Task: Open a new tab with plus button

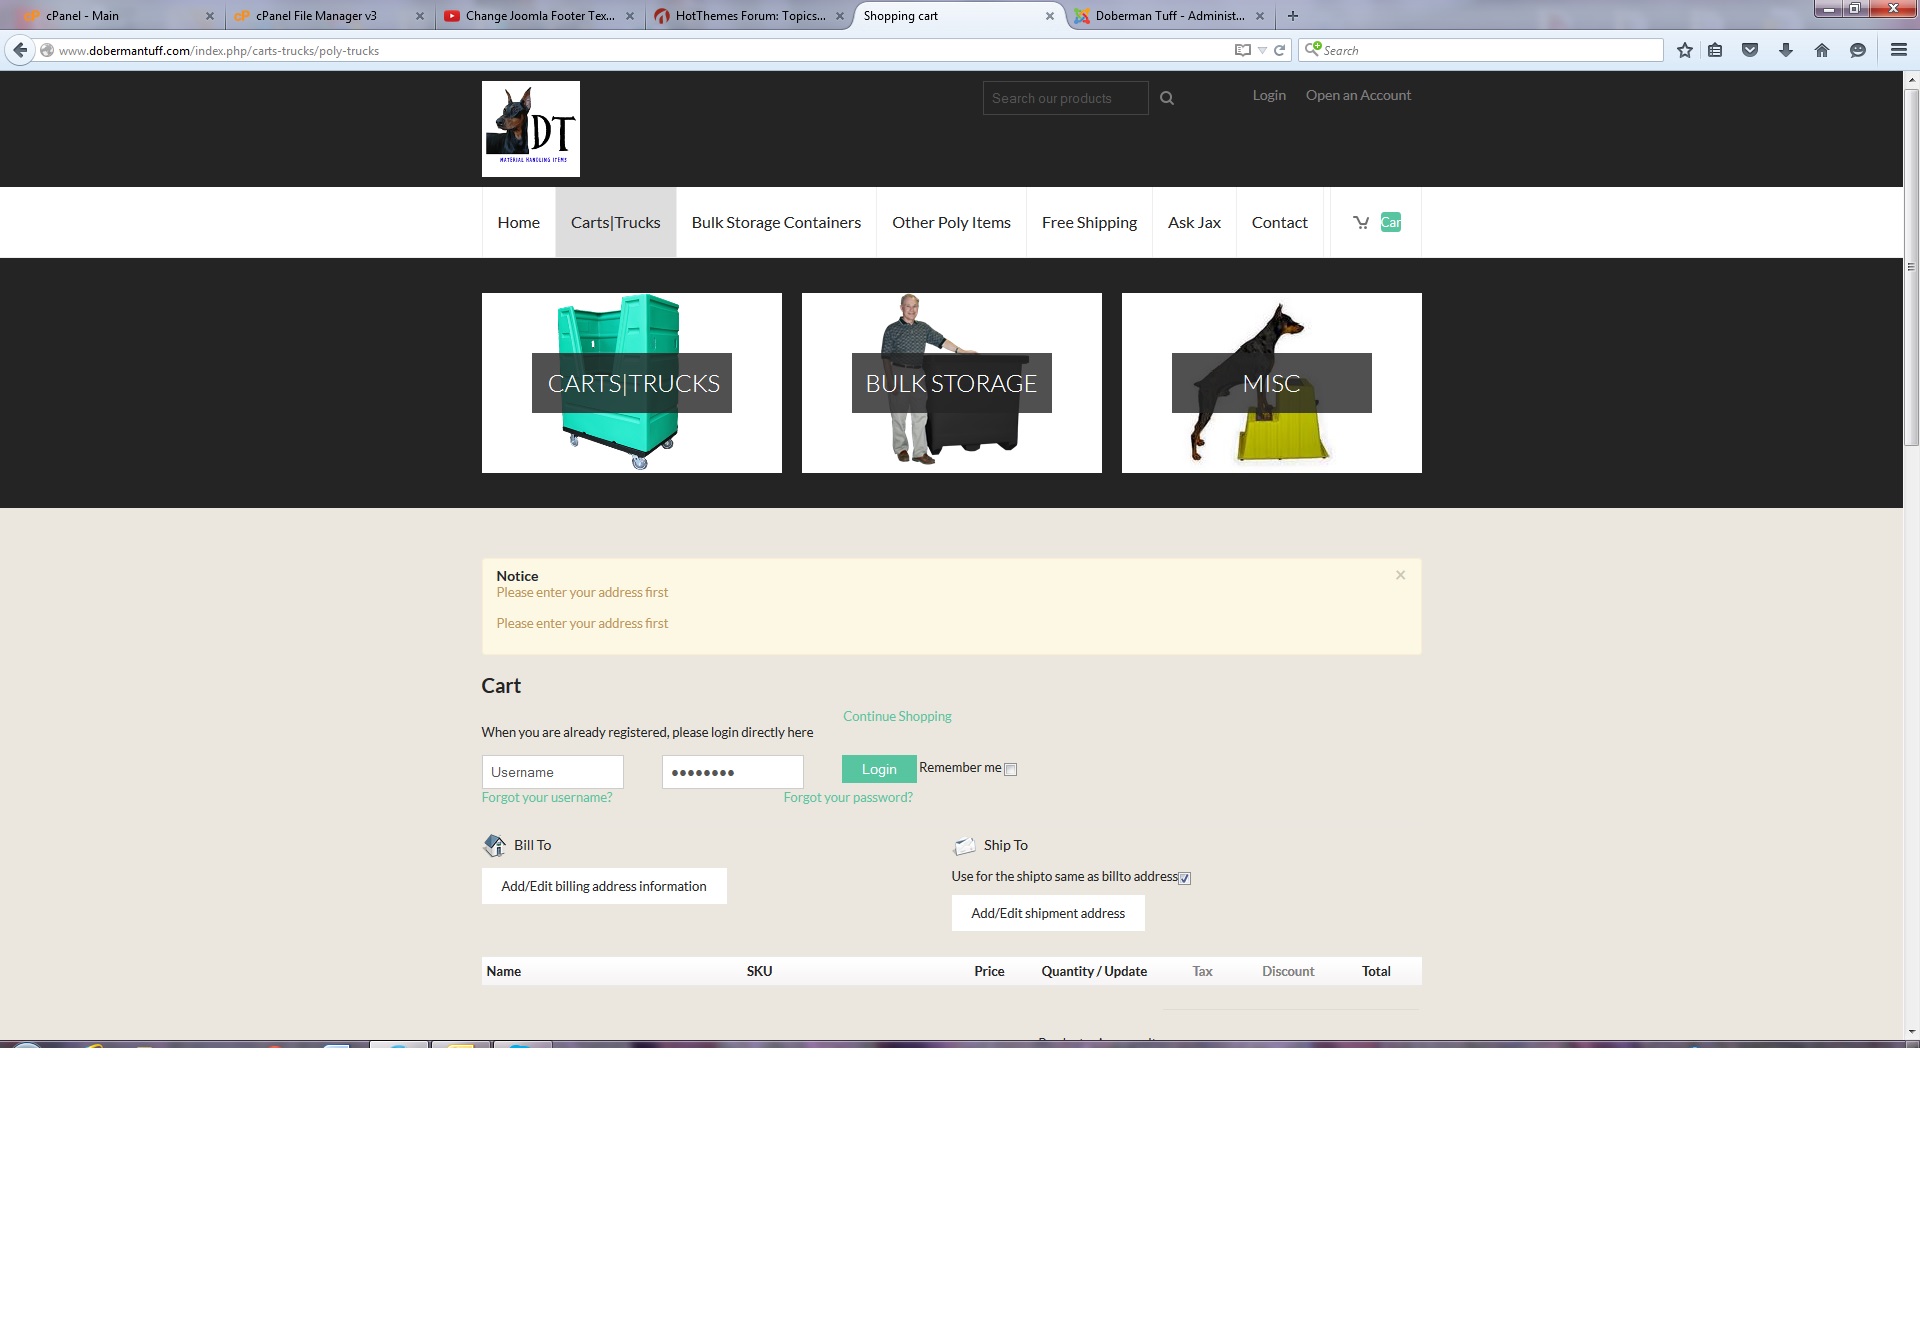Action: [x=1293, y=16]
